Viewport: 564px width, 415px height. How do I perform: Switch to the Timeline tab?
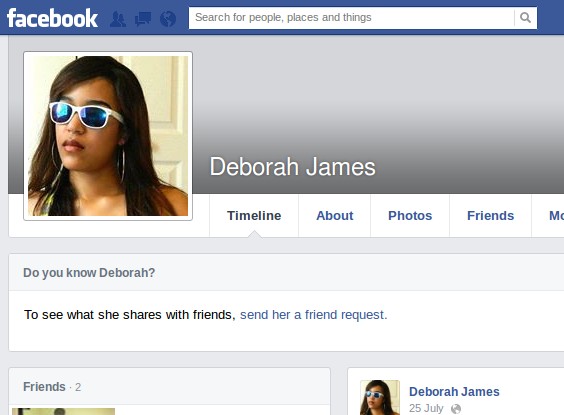pyautogui.click(x=254, y=215)
